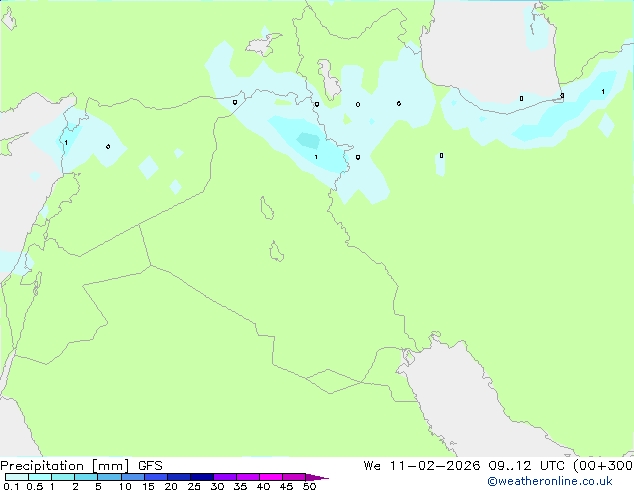
Task: Click the 15 to 20 mm legend swatch
Action: (x=155, y=477)
